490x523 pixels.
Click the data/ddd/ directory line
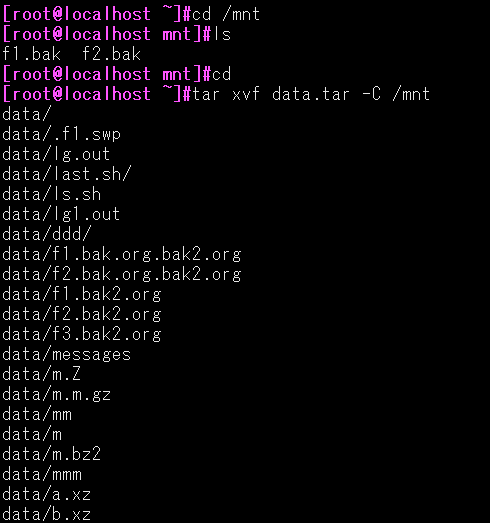(x=47, y=234)
